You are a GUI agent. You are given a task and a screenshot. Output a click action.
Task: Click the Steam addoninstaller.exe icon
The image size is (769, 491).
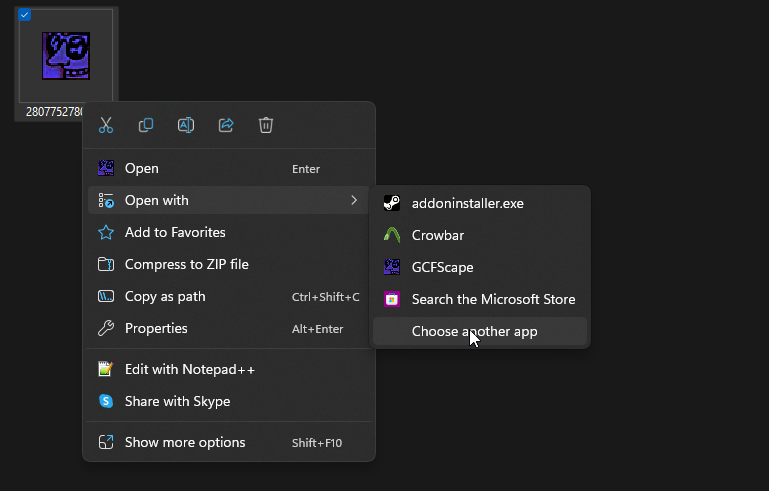[x=392, y=203]
